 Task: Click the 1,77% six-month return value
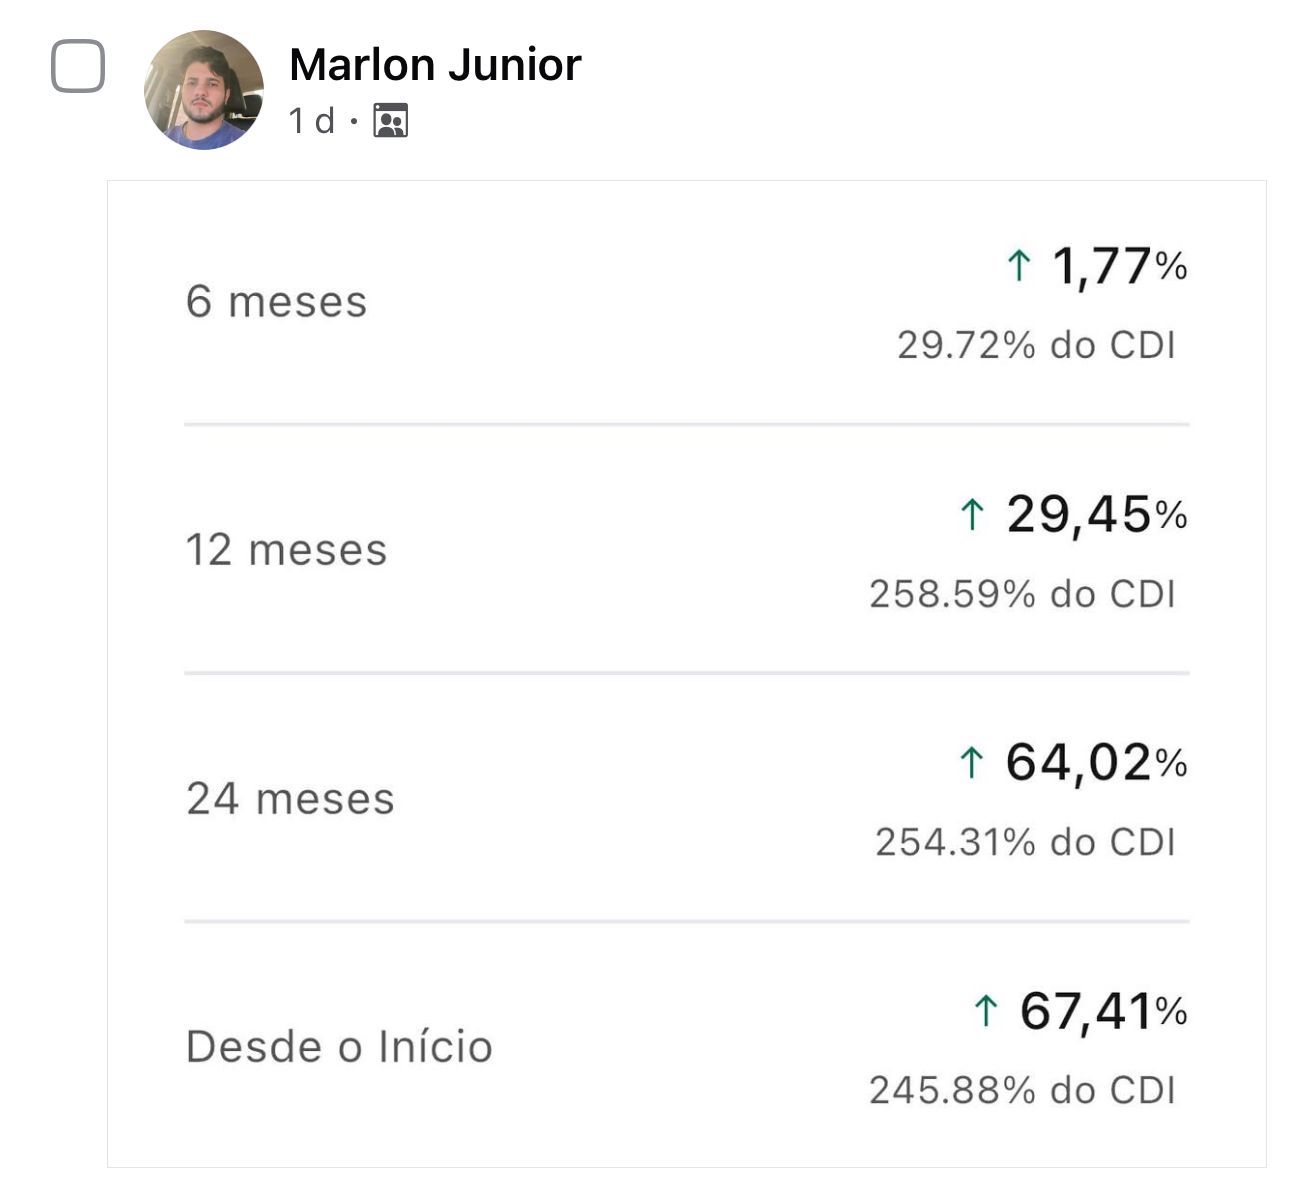tap(1120, 267)
